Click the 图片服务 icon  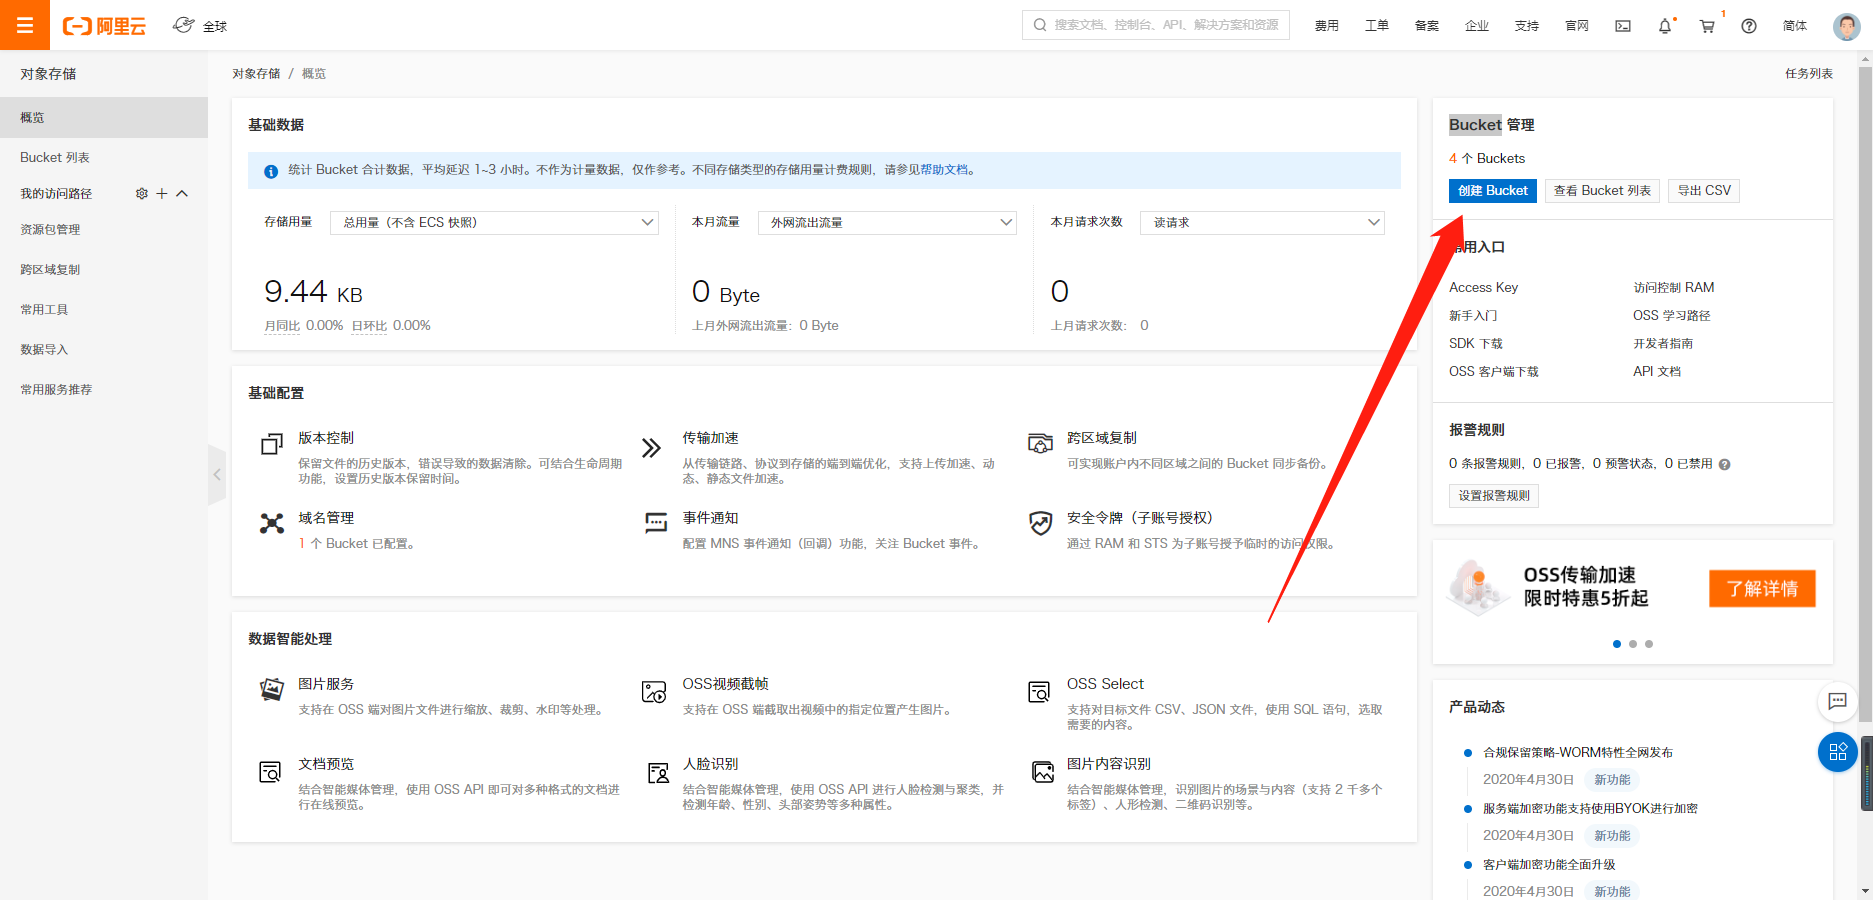click(272, 689)
